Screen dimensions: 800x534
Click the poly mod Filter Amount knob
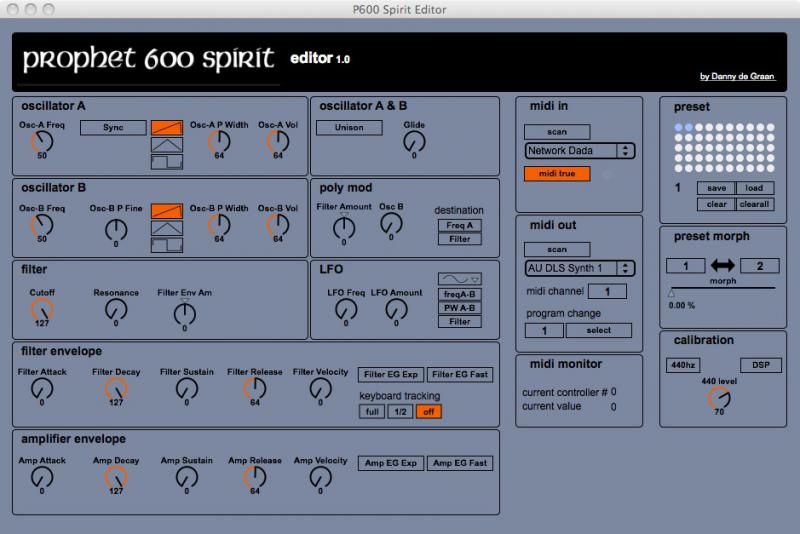click(344, 227)
